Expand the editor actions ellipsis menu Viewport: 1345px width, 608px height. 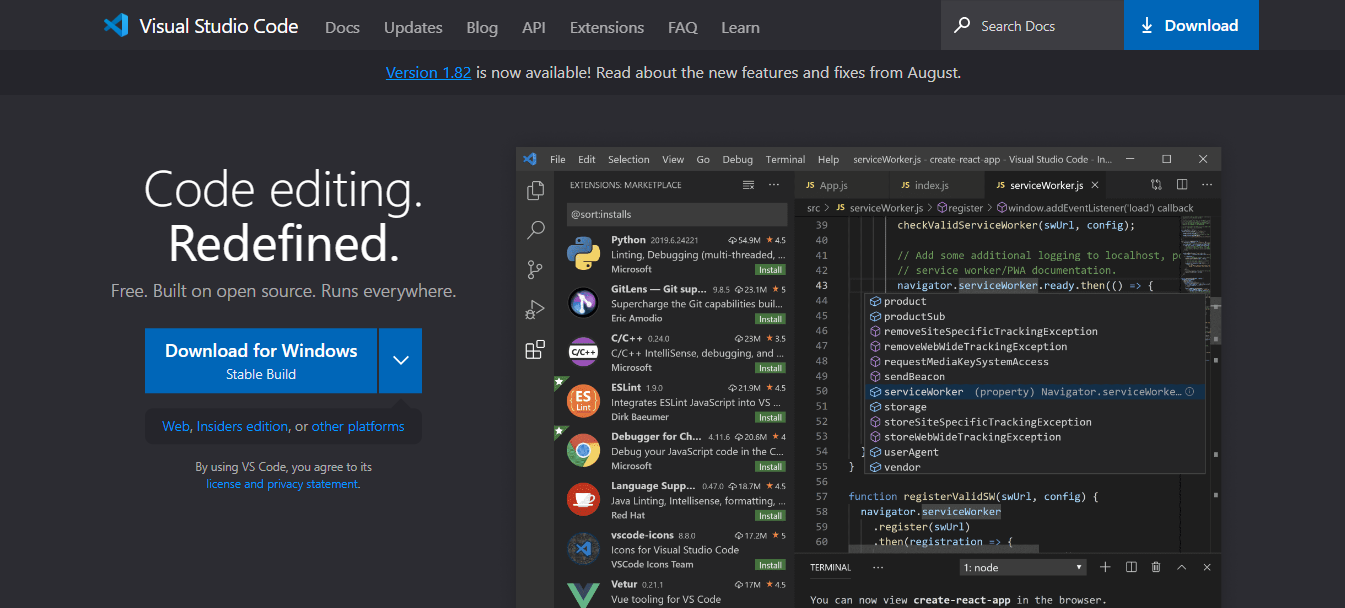click(1206, 184)
